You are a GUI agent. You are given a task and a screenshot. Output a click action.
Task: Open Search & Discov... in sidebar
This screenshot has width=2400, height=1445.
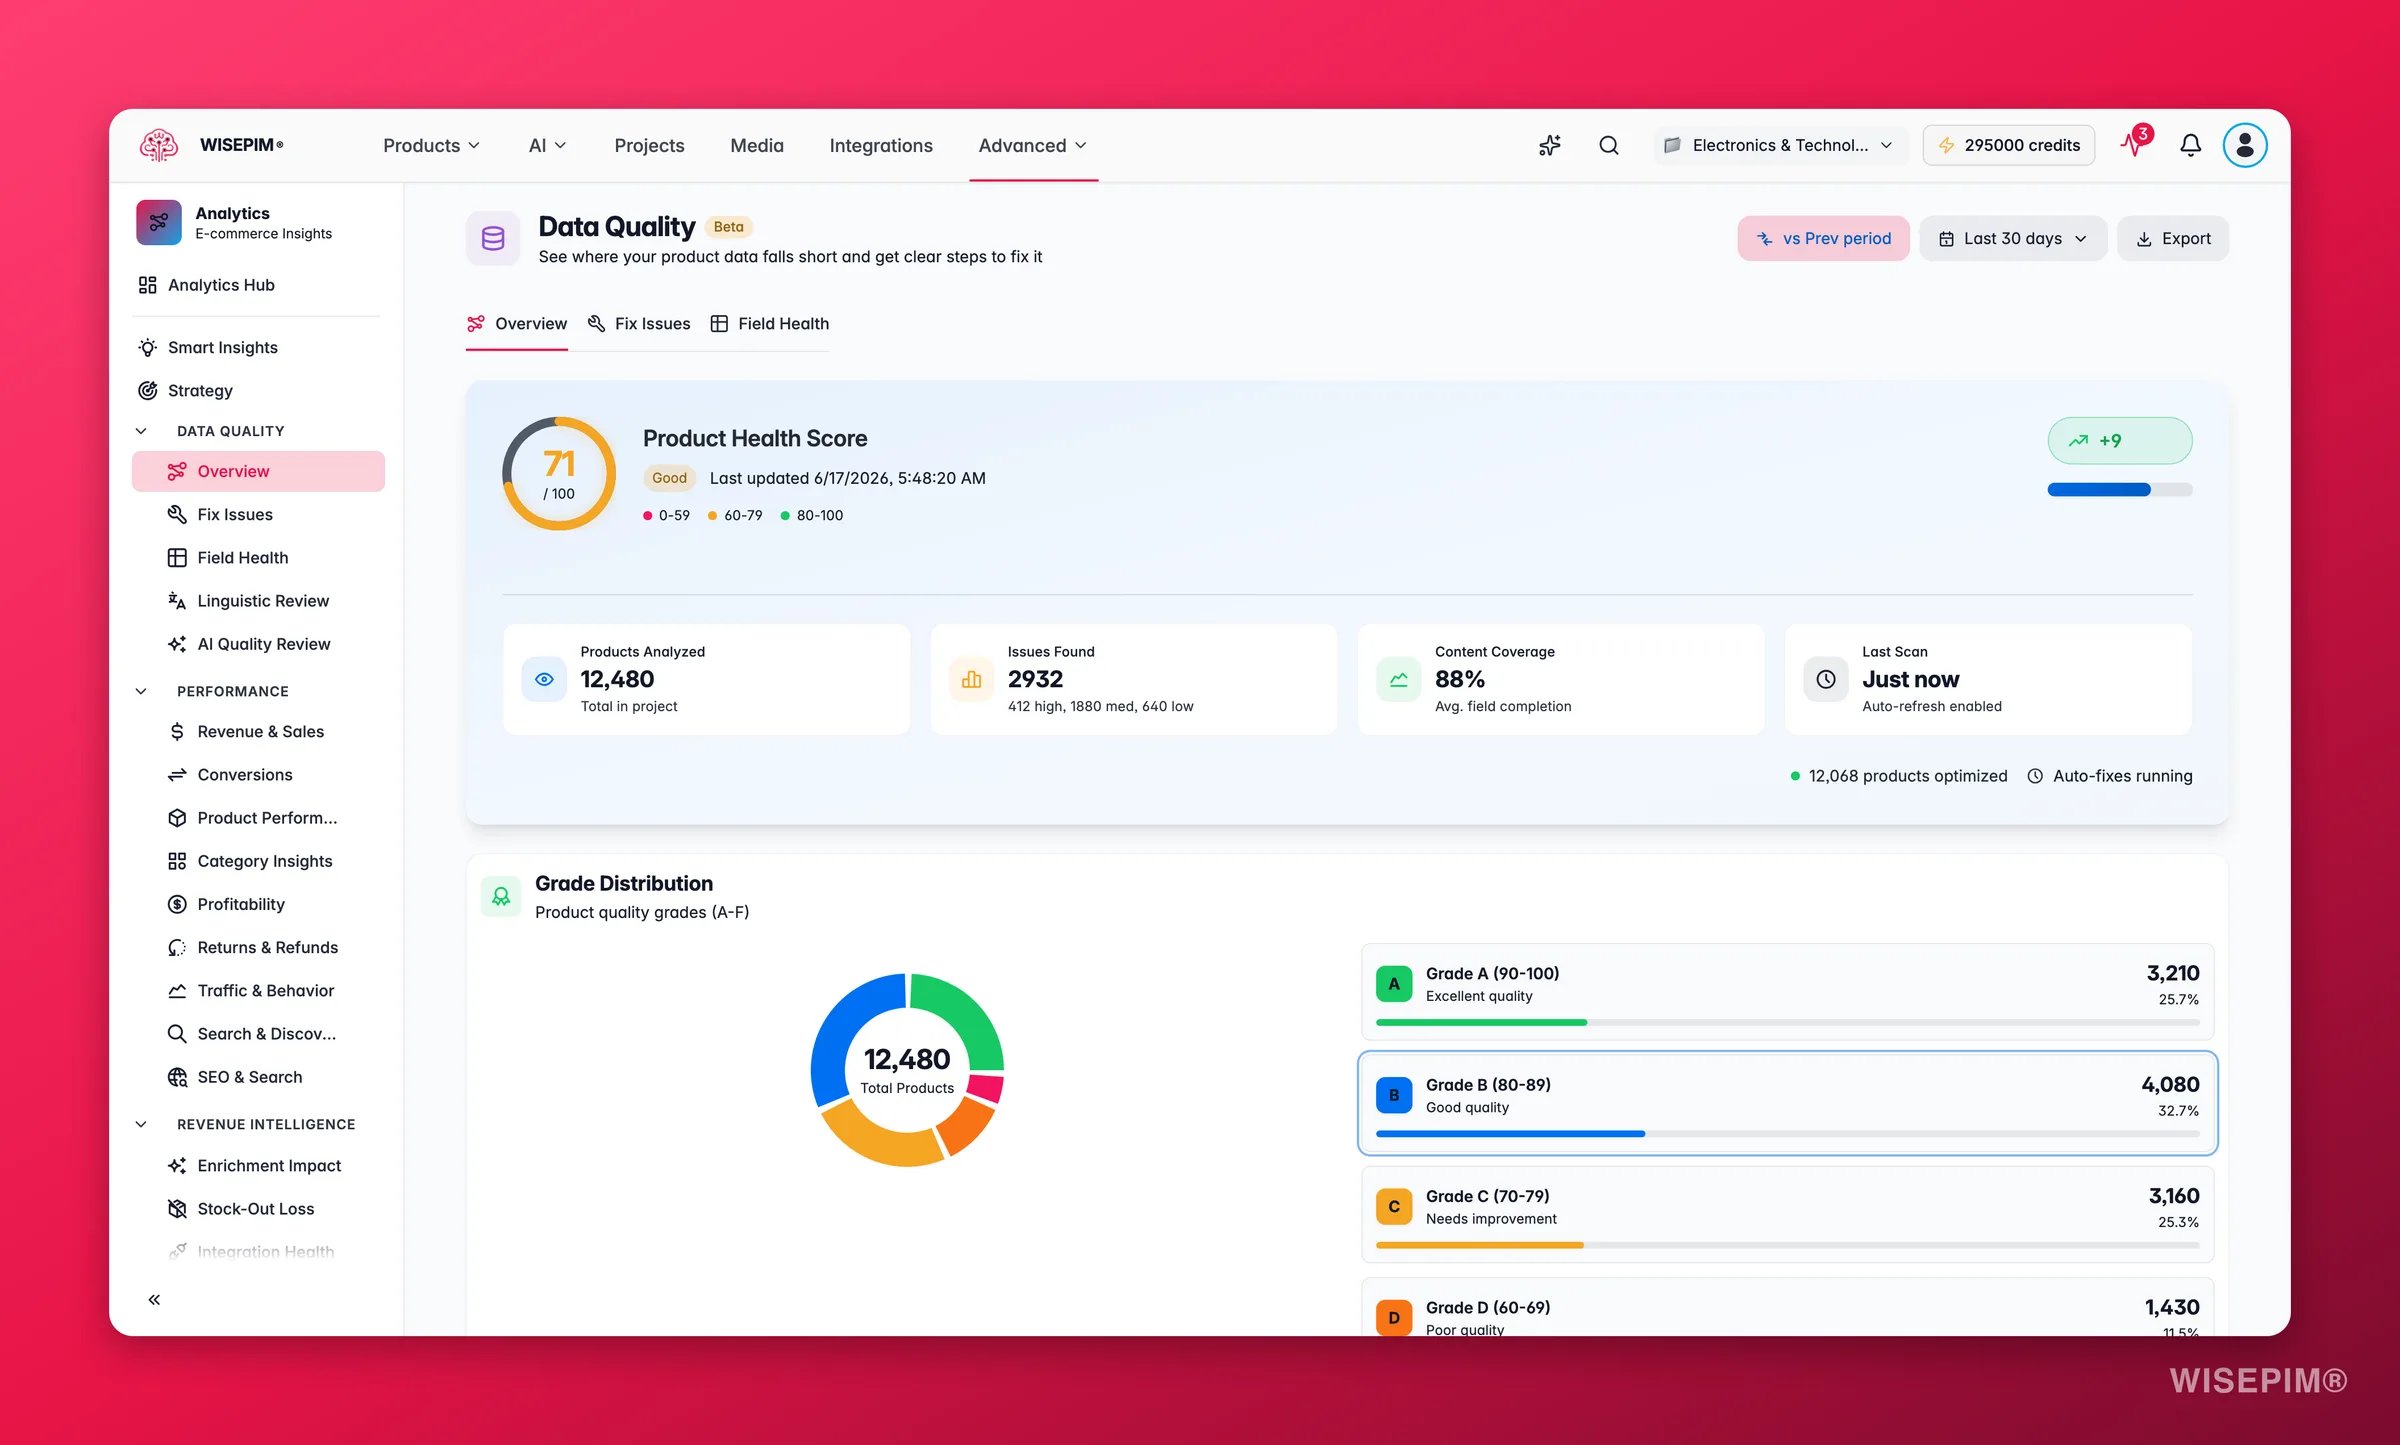(258, 1034)
